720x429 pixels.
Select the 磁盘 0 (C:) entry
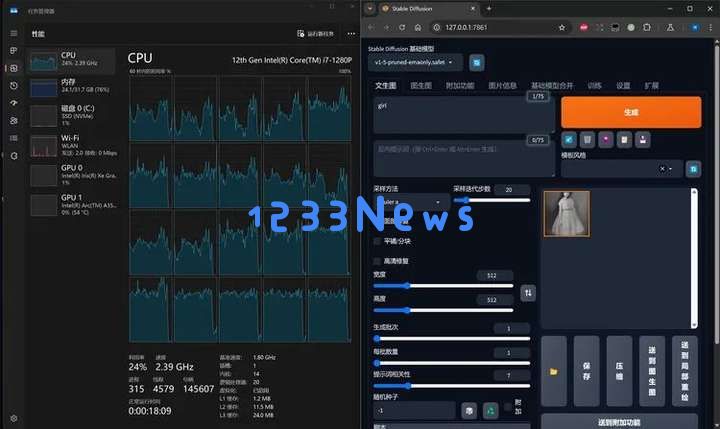pyautogui.click(x=72, y=115)
